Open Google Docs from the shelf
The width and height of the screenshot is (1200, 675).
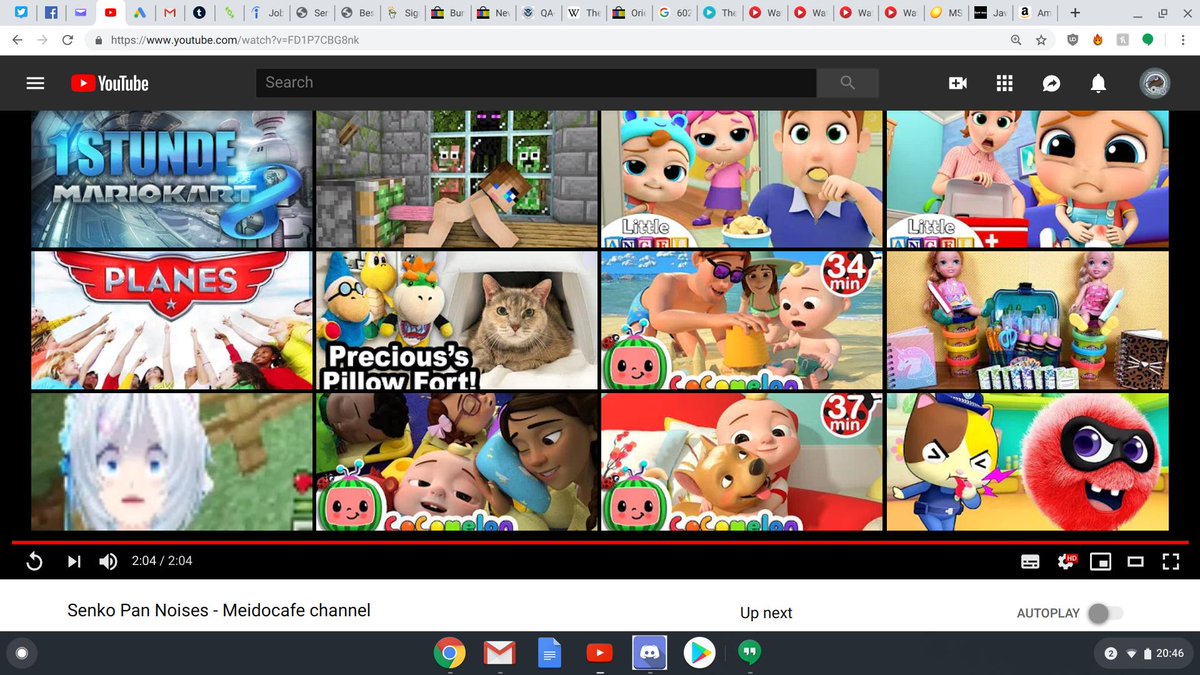549,654
